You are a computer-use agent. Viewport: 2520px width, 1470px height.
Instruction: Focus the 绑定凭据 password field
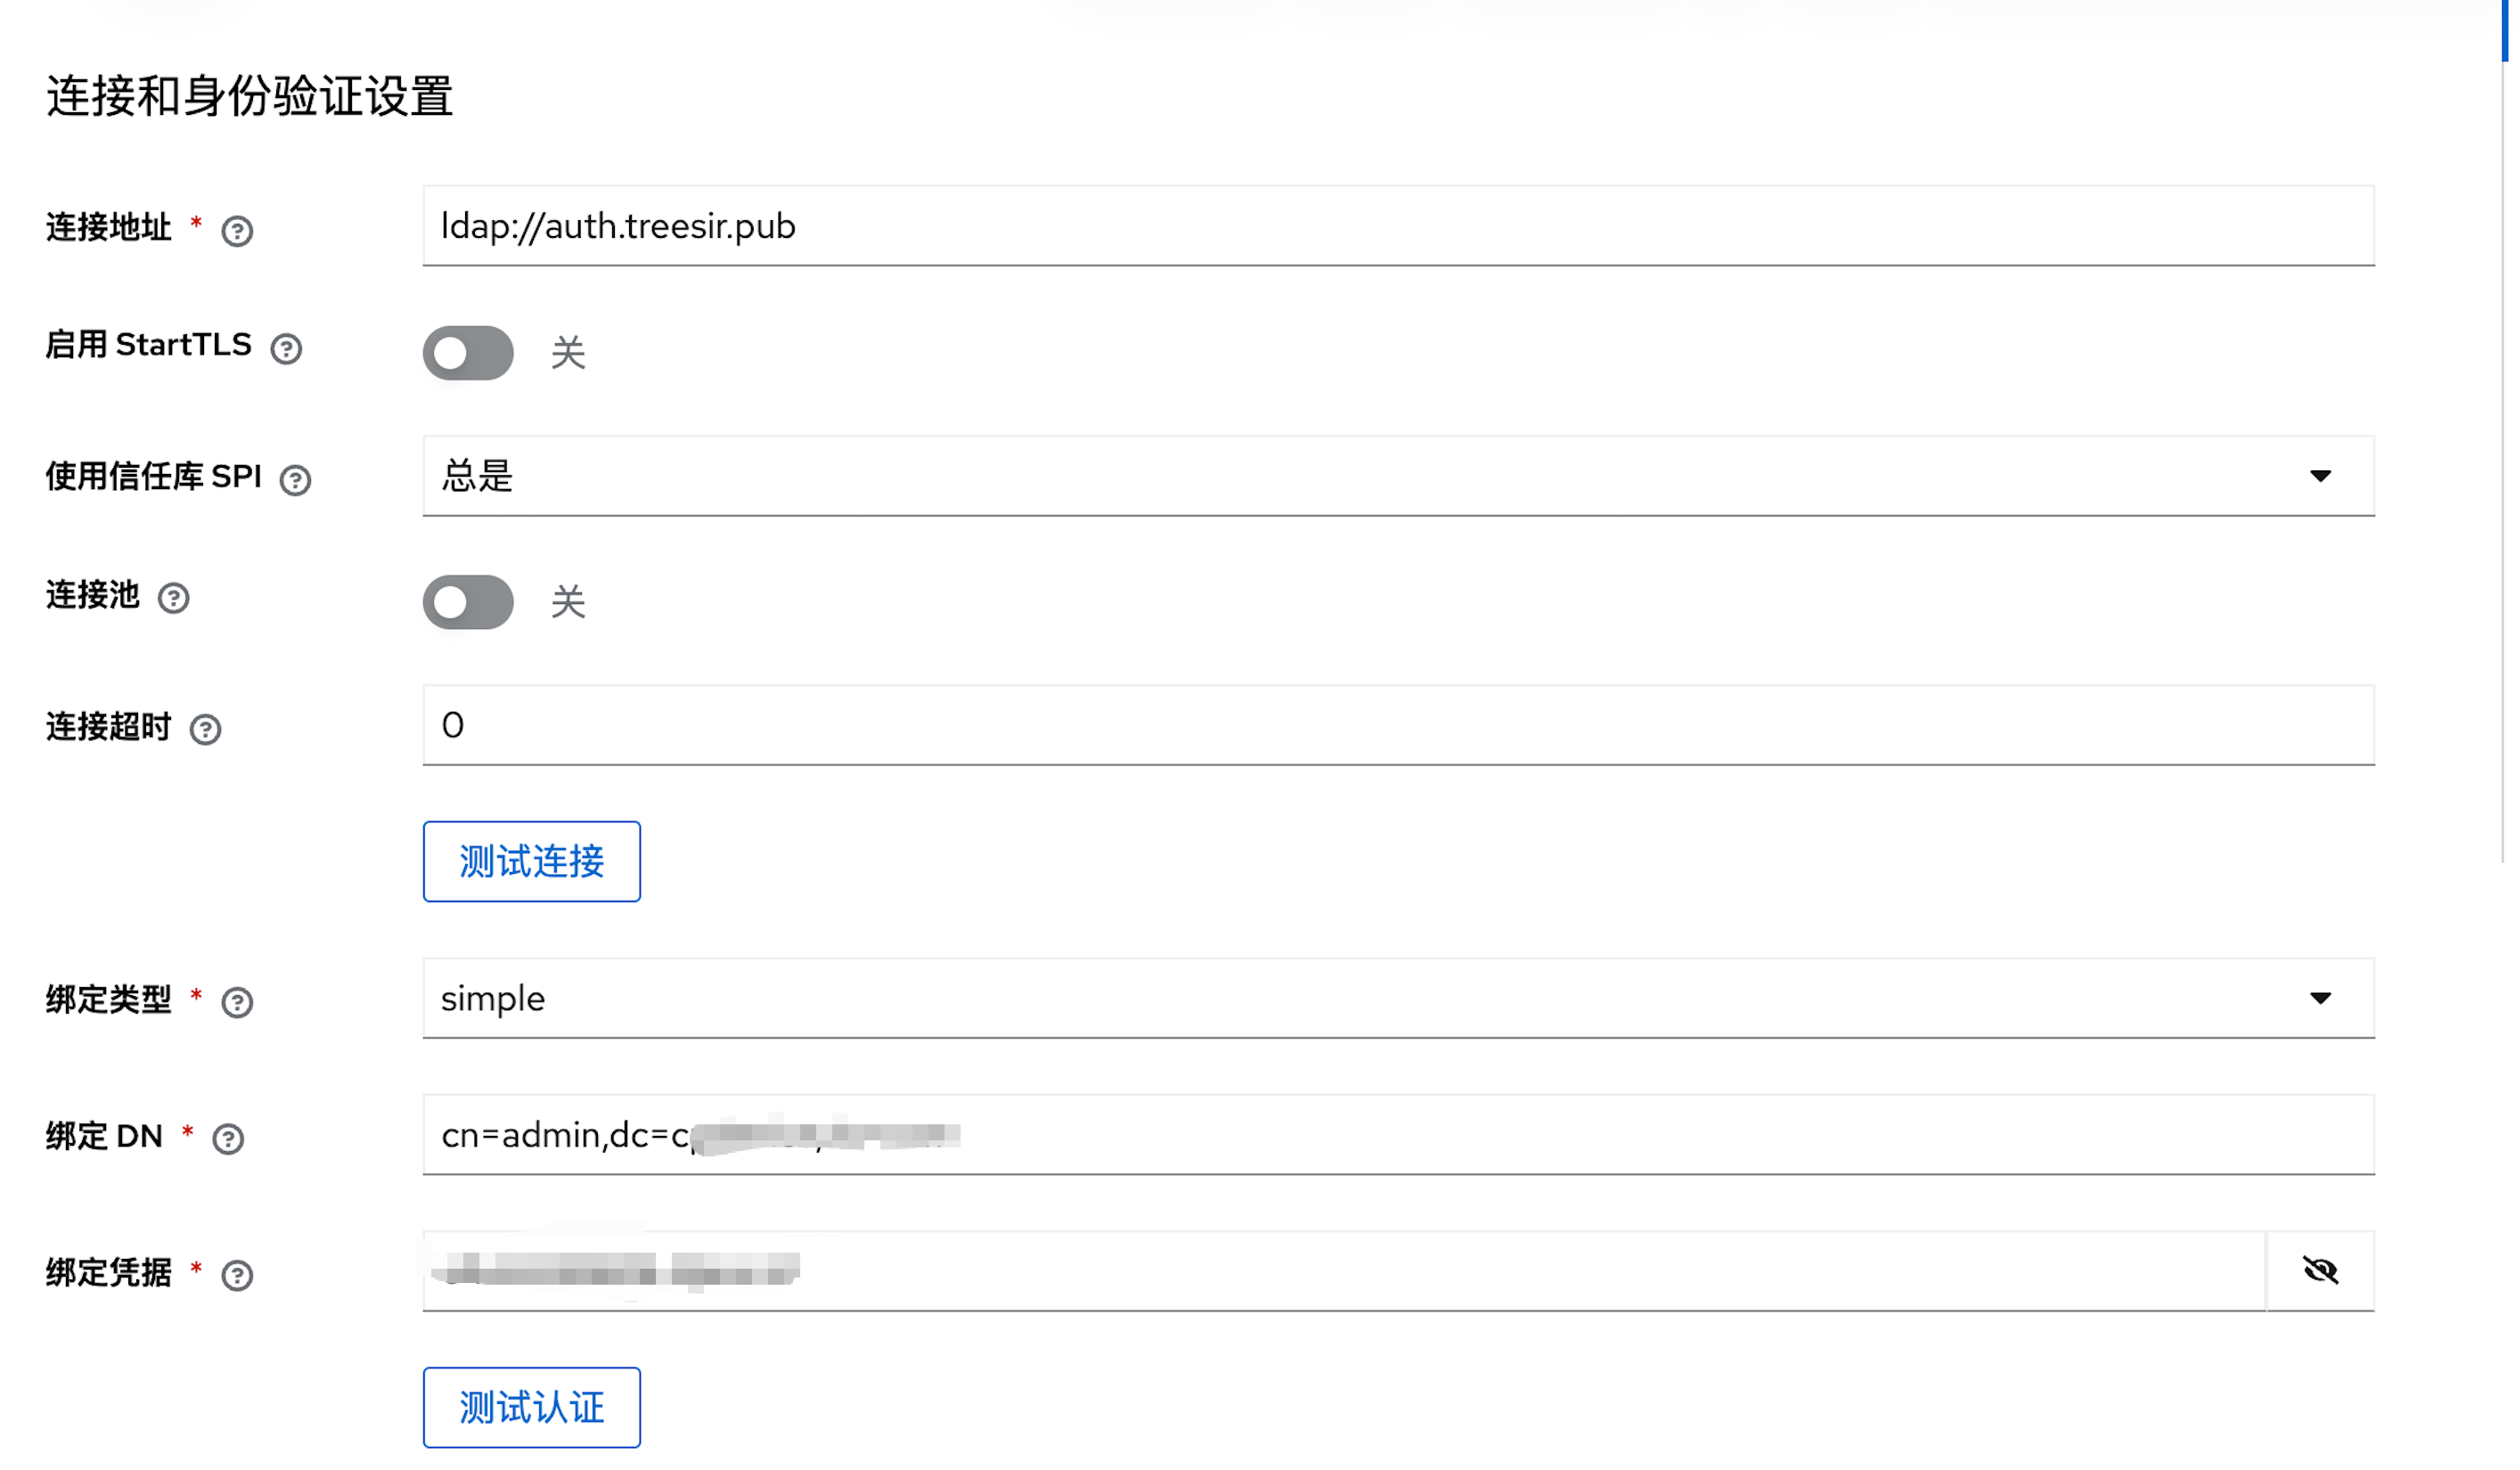[1344, 1271]
